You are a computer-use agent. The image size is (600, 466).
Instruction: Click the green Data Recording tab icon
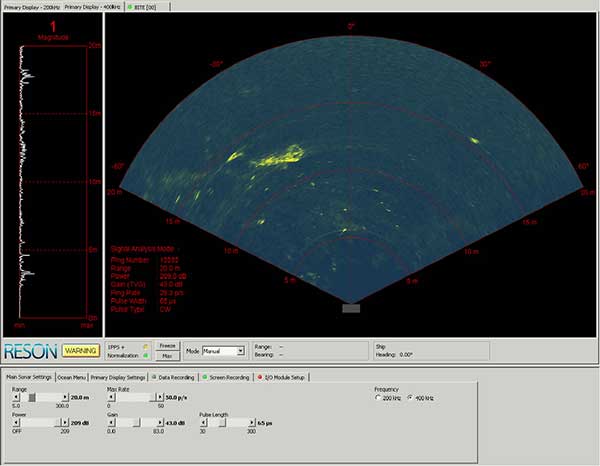[x=153, y=377]
